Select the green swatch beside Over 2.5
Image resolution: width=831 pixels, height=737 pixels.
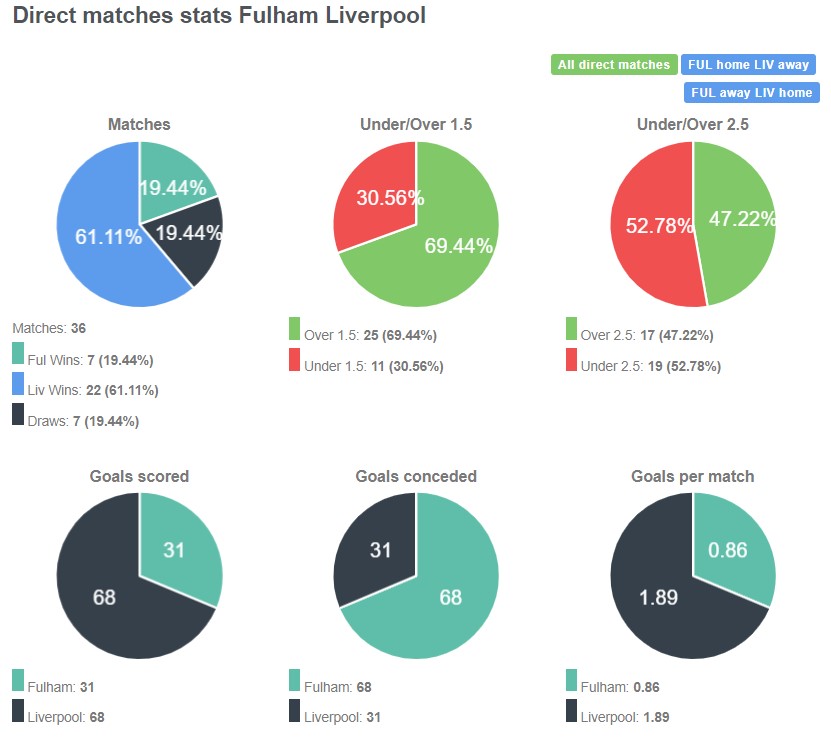point(572,336)
